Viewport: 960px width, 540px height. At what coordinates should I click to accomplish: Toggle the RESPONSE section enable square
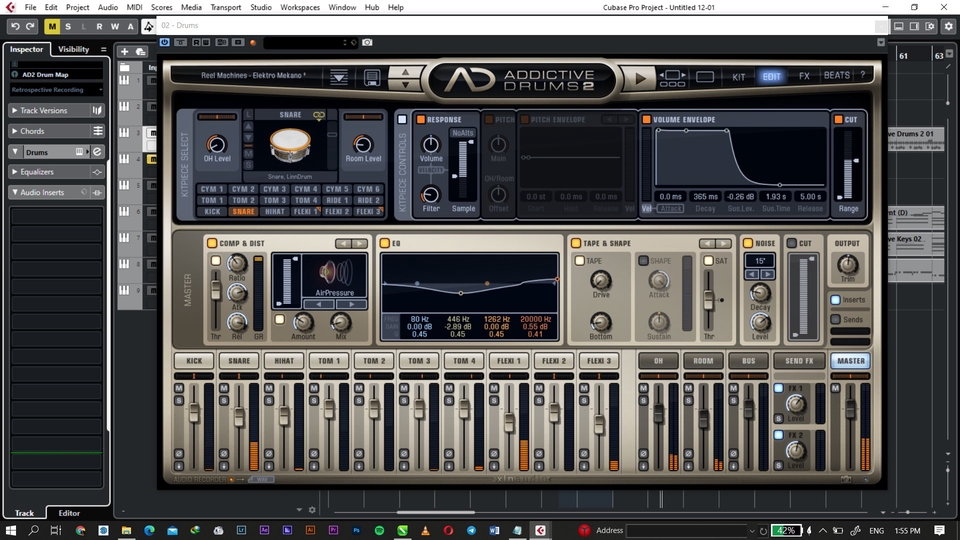point(421,119)
